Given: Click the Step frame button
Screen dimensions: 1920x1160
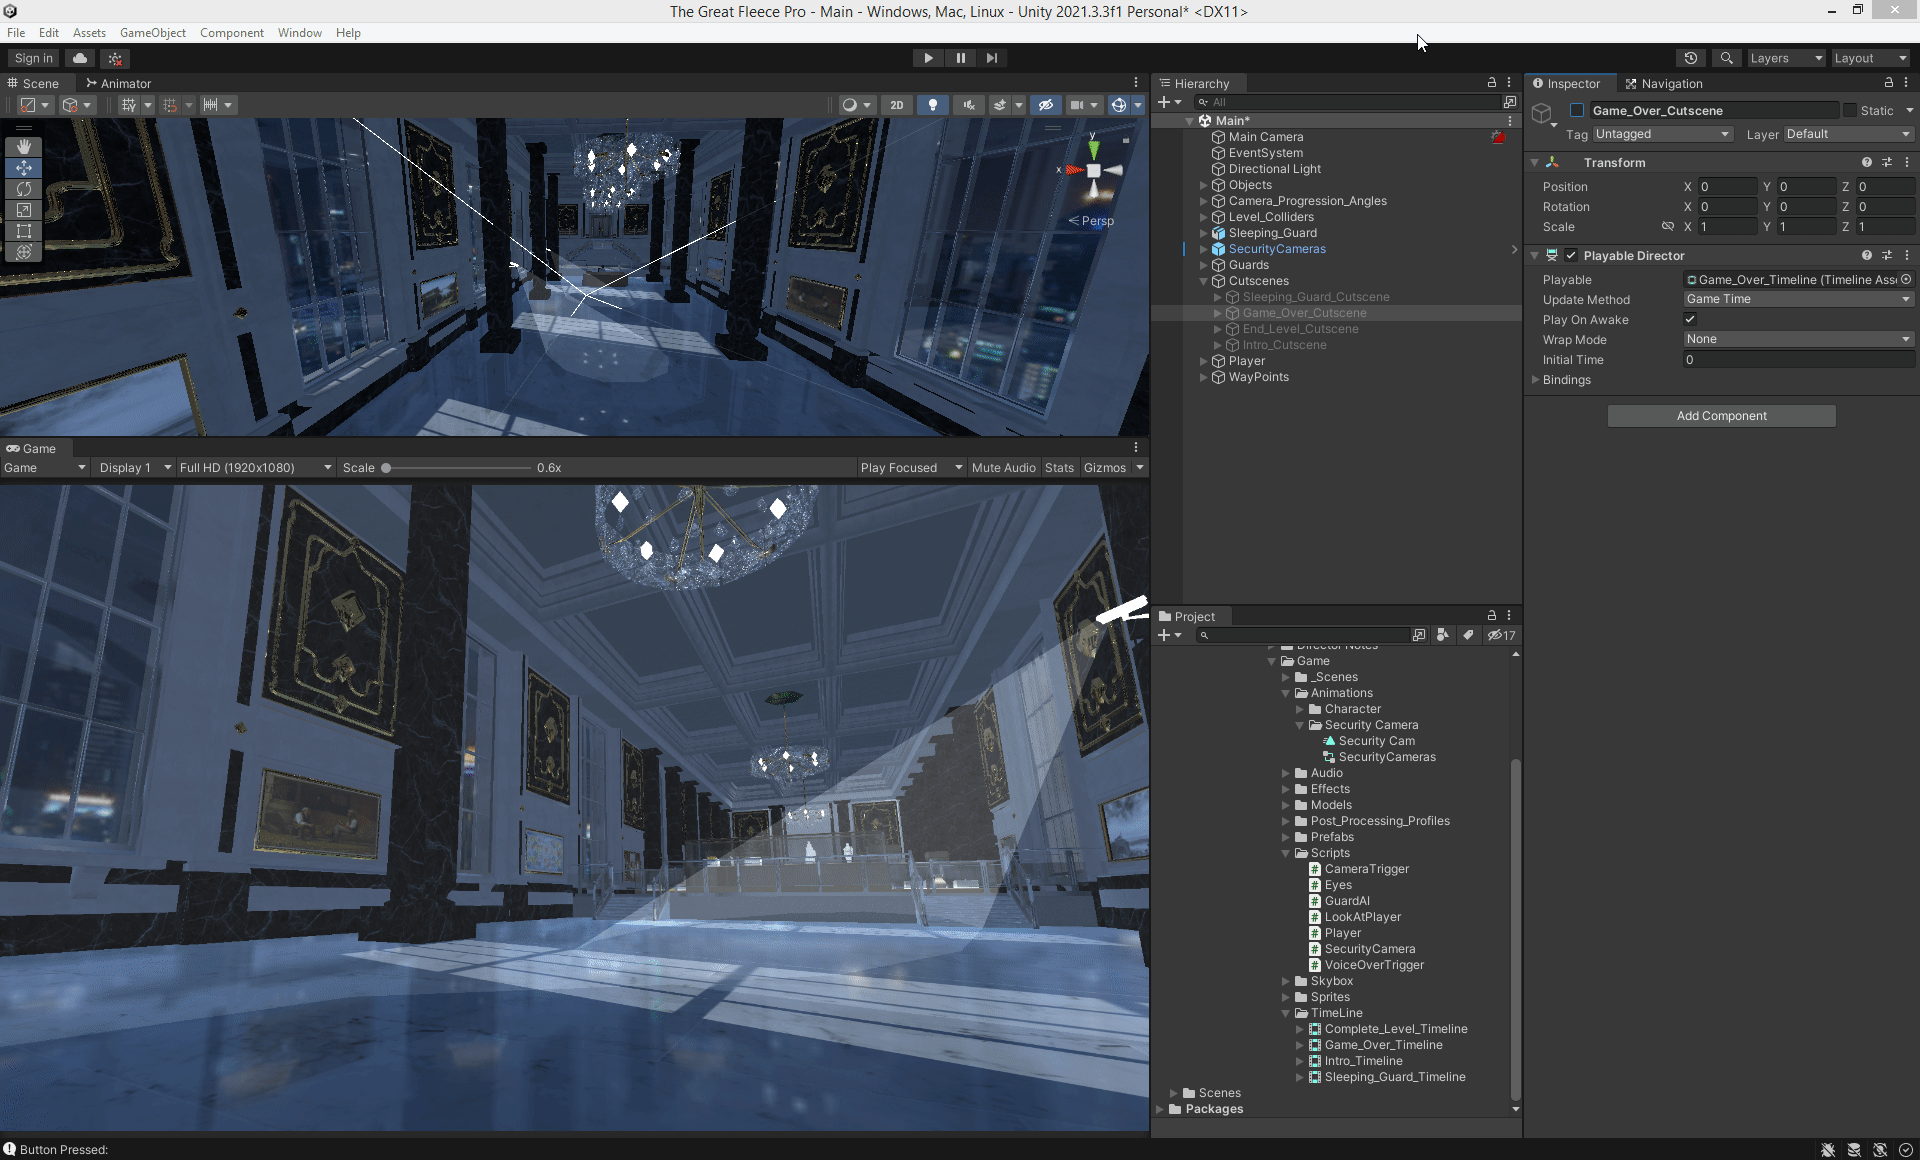Looking at the screenshot, I should 991,58.
